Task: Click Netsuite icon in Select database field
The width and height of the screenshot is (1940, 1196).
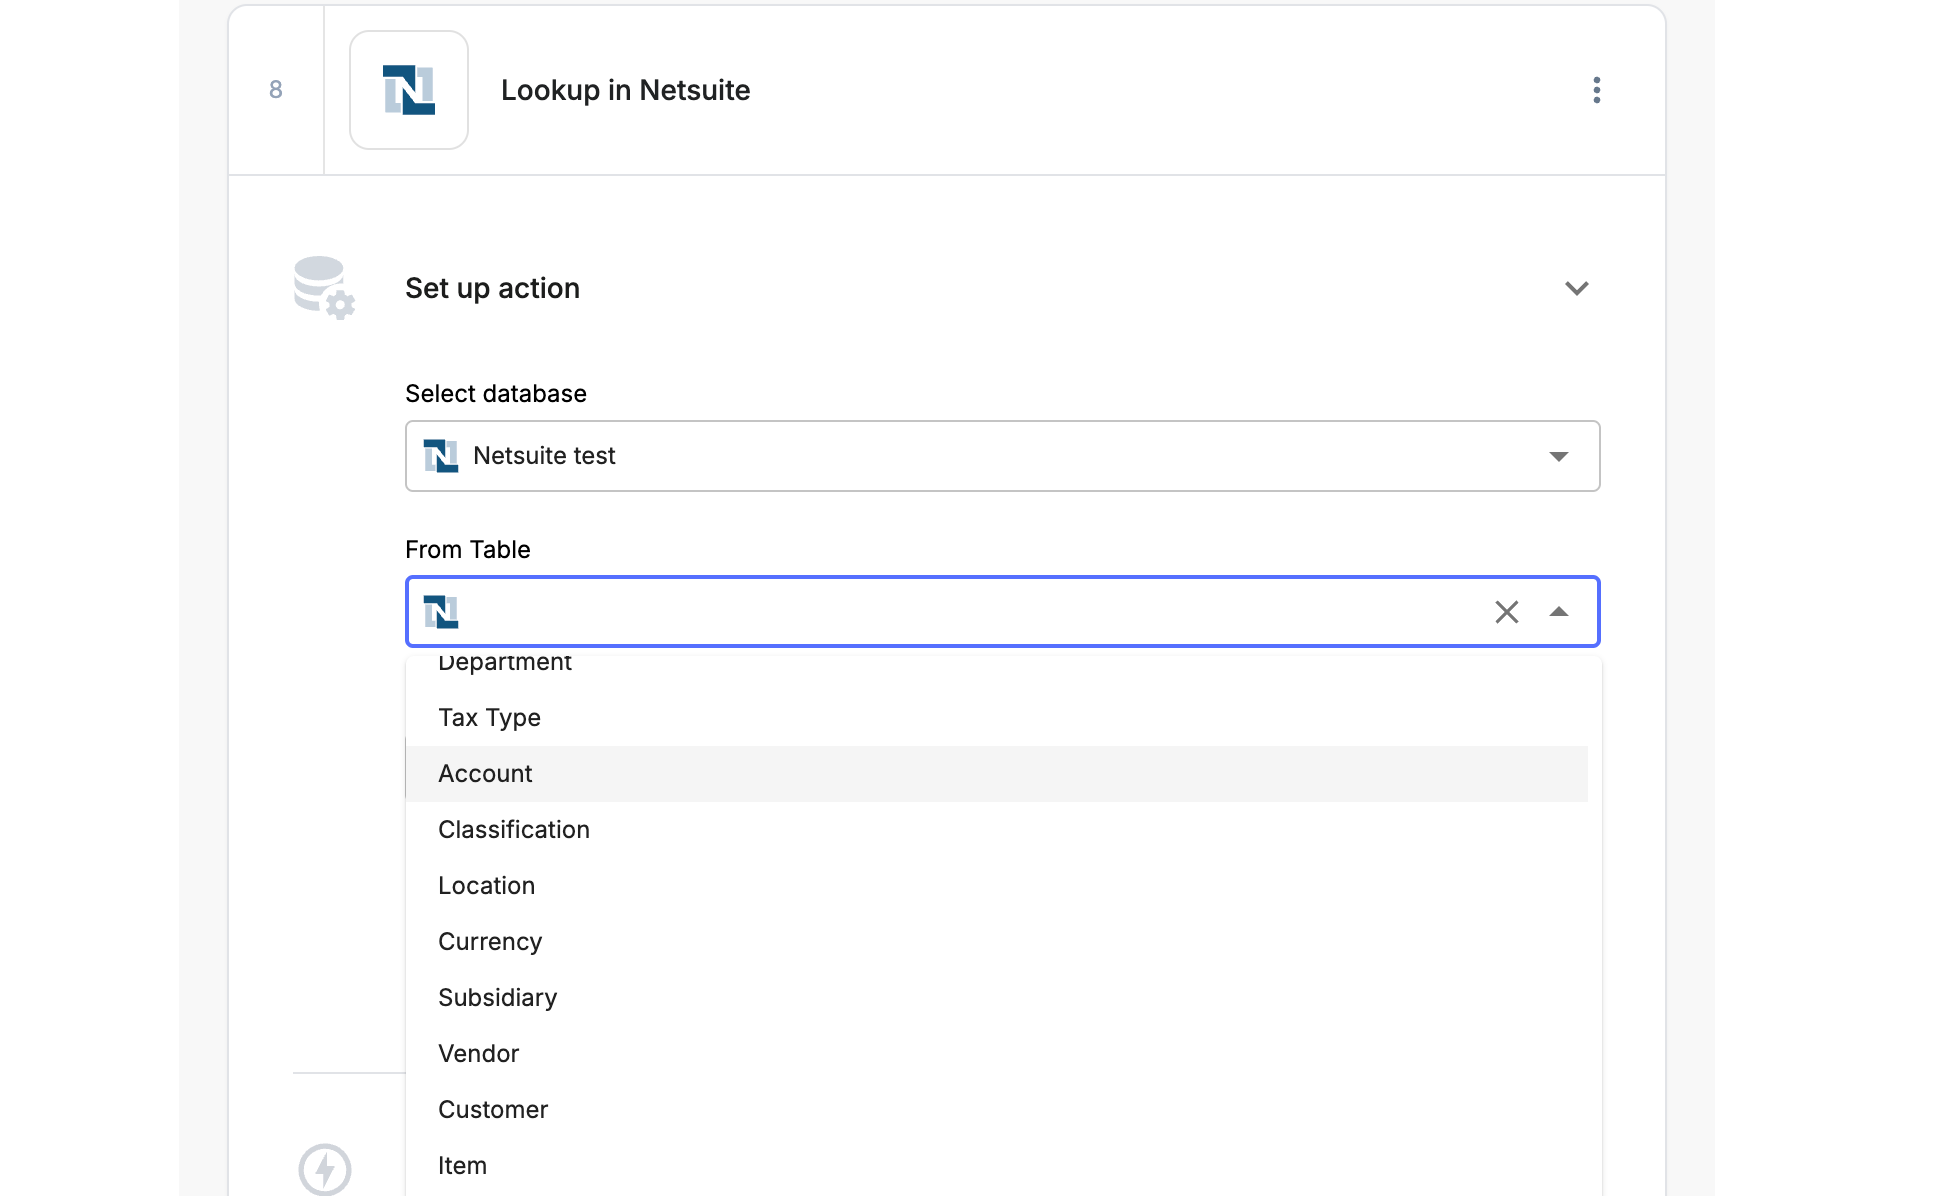Action: 441,456
